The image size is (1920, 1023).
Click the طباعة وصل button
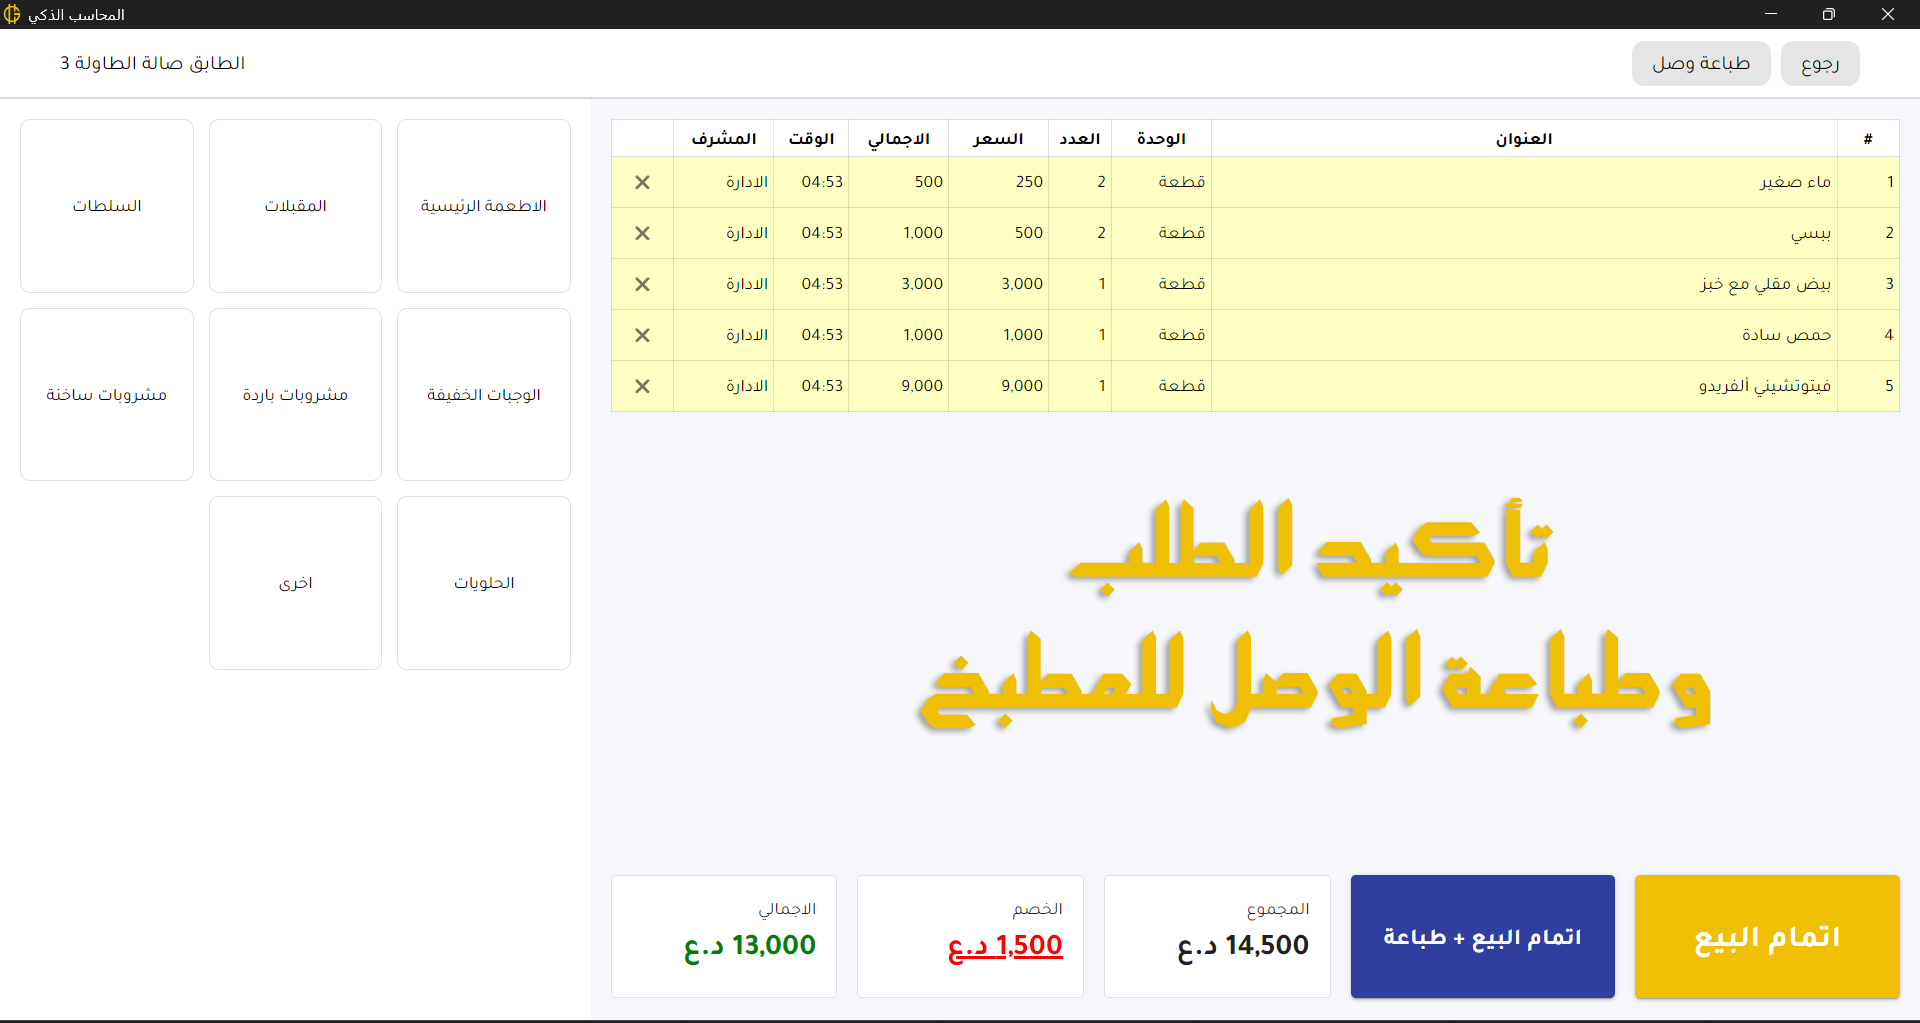tap(1700, 64)
